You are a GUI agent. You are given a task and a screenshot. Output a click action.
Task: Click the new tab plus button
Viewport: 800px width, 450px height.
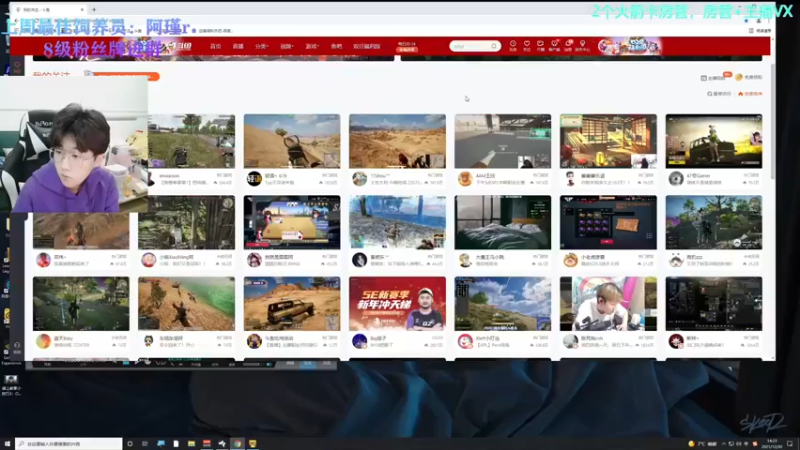point(94,10)
